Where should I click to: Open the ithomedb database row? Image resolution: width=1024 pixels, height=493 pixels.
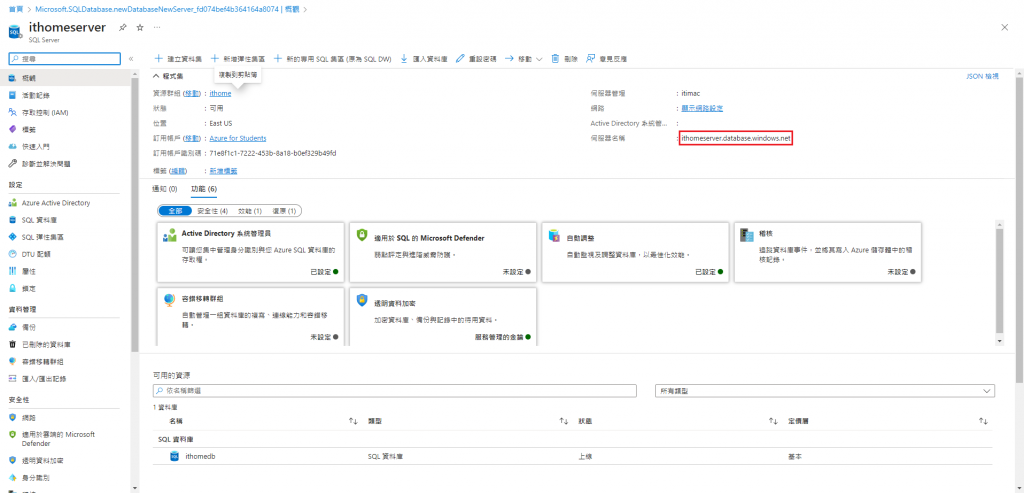pyautogui.click(x=572, y=456)
